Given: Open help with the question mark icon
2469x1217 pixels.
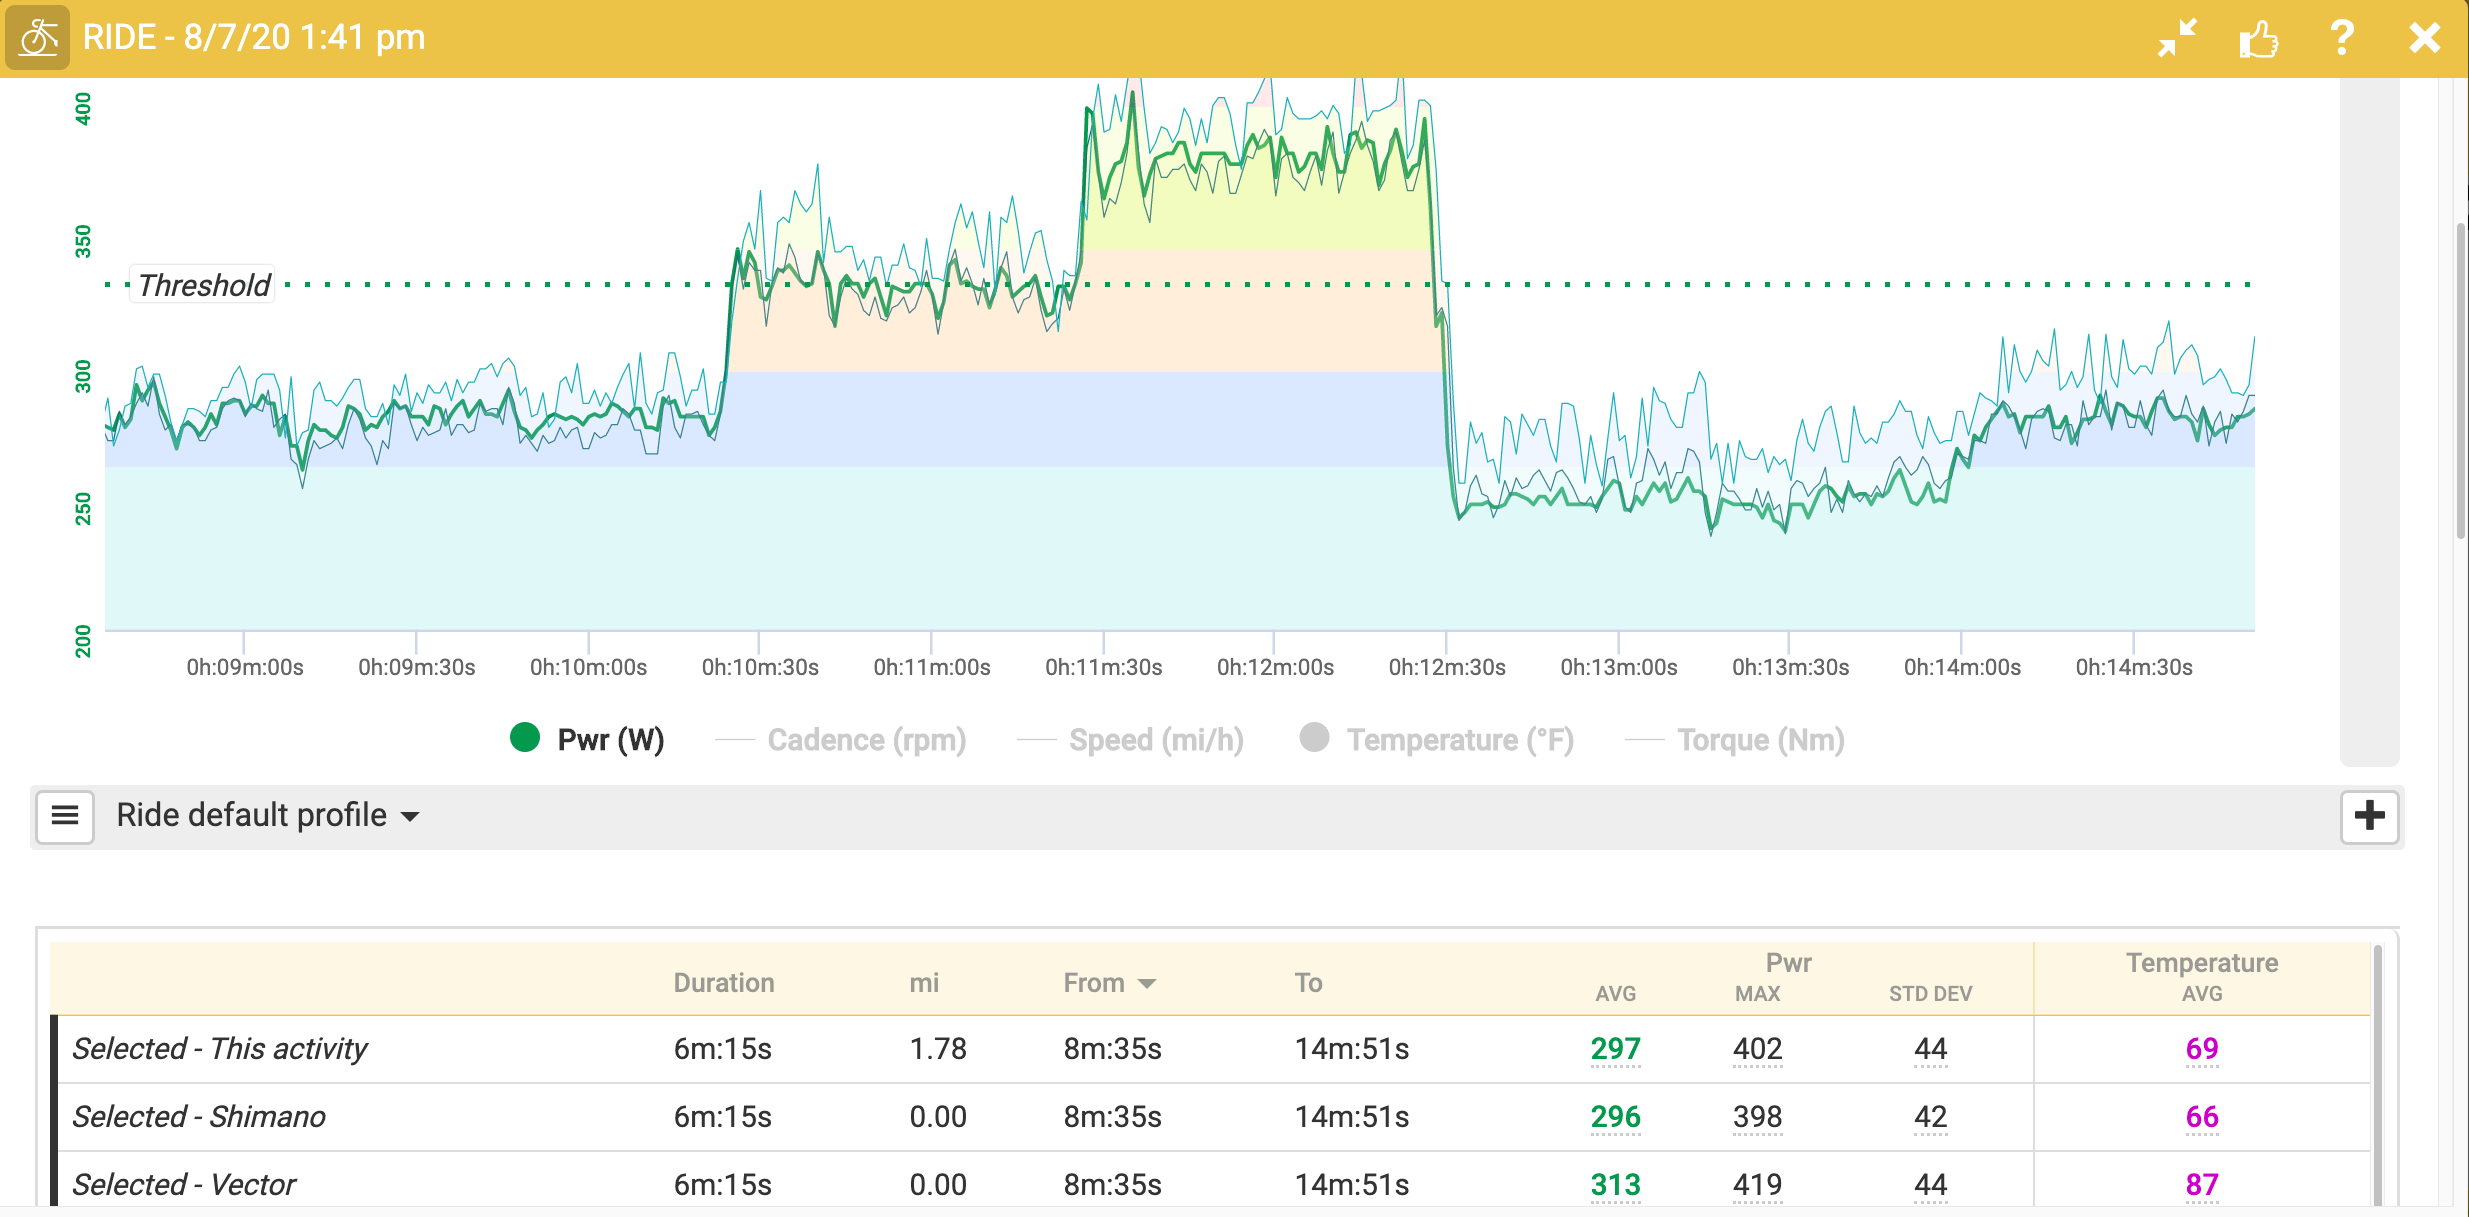Looking at the screenshot, I should click(x=2341, y=38).
